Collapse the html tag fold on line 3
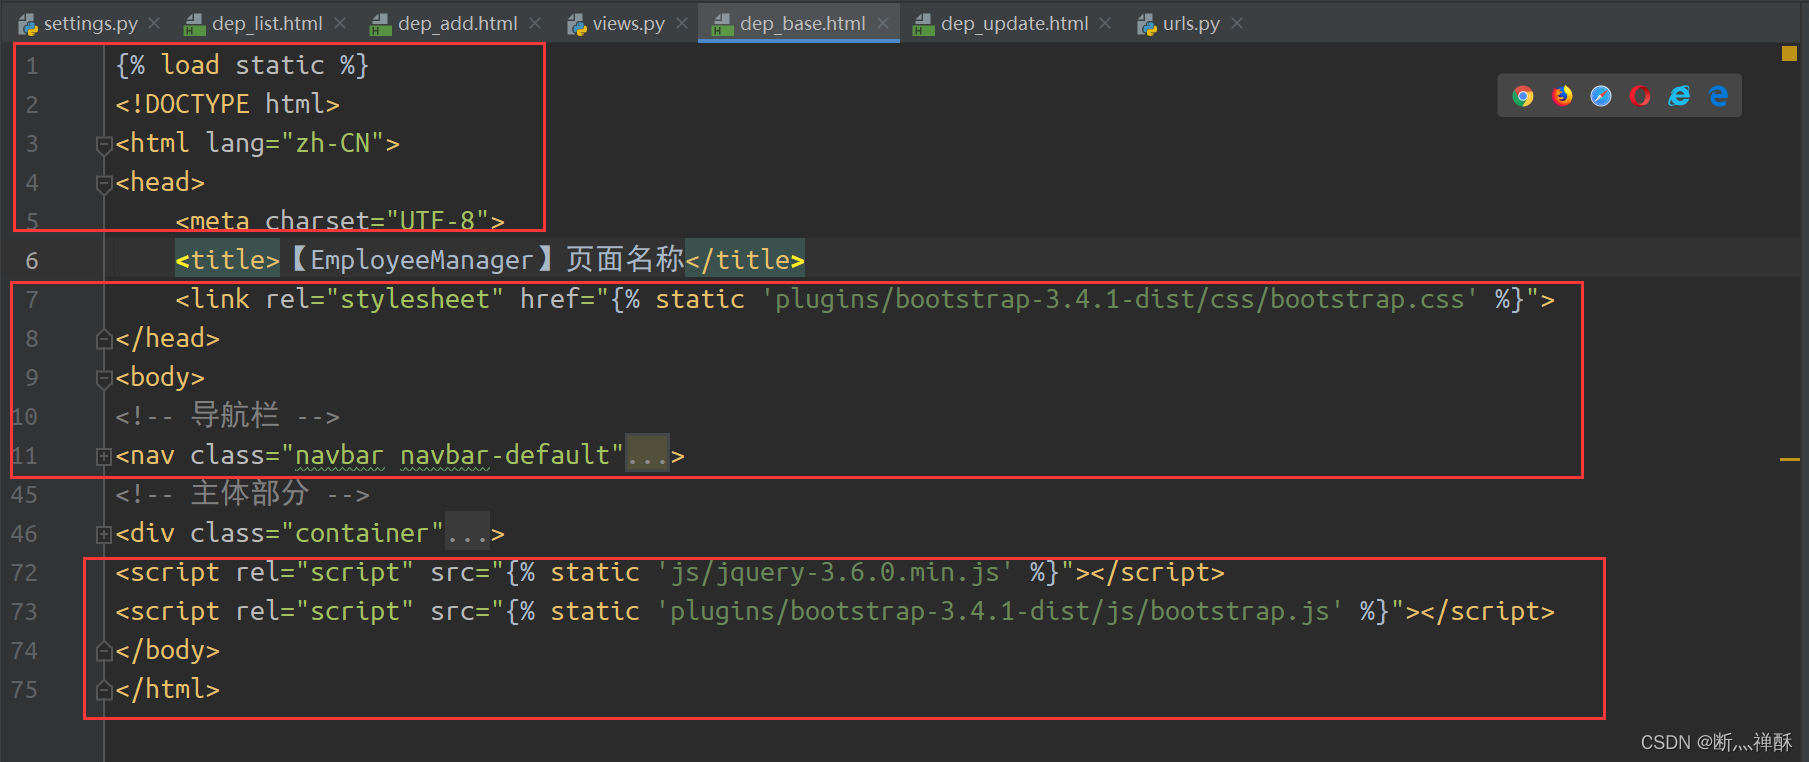The height and width of the screenshot is (762, 1809). pyautogui.click(x=103, y=144)
